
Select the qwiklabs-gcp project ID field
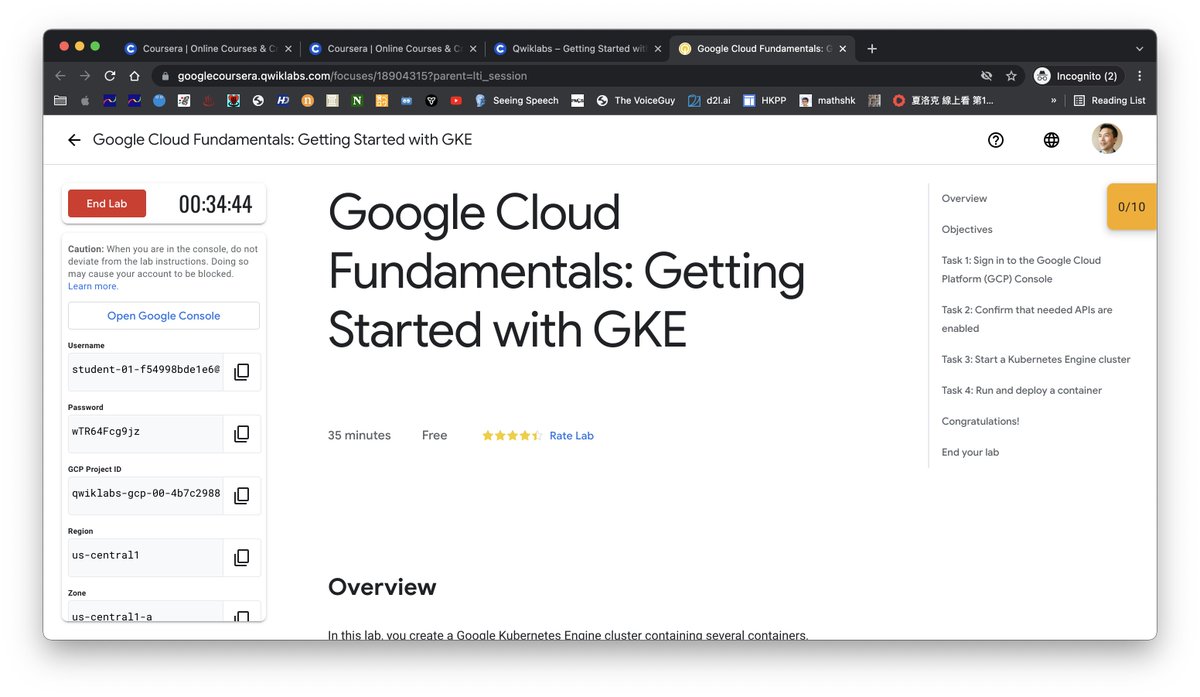[x=145, y=494]
